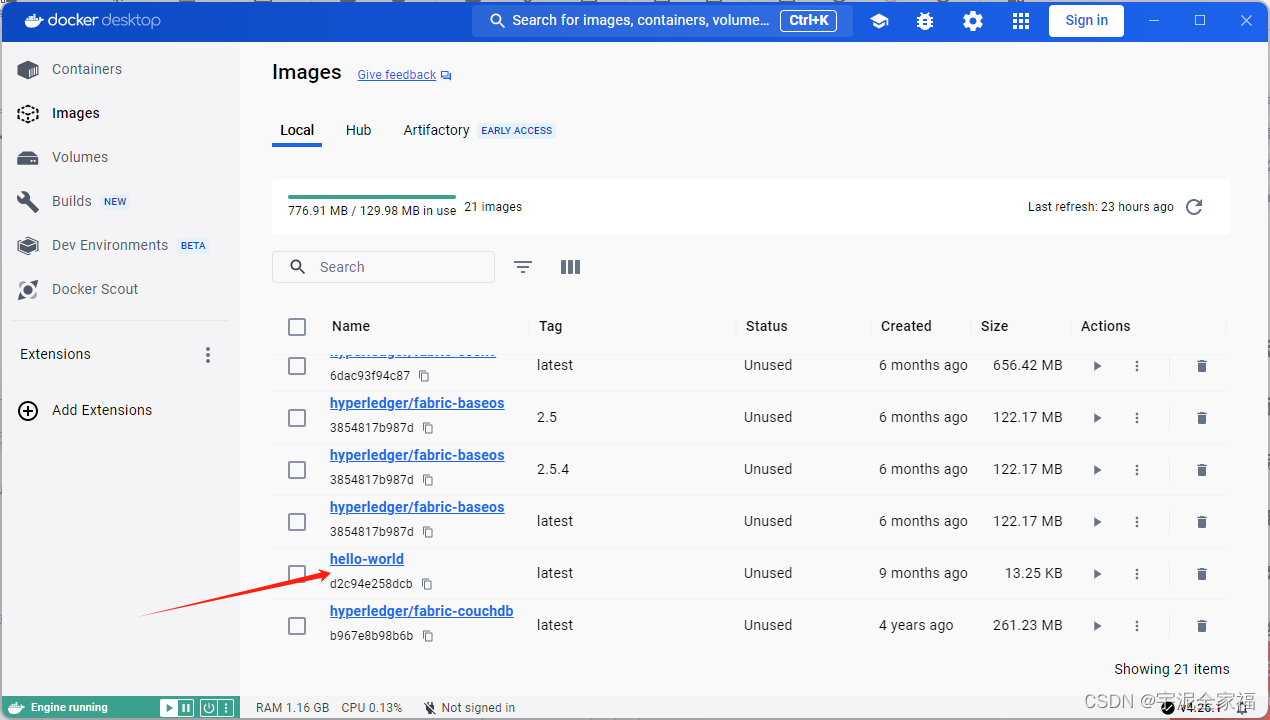Delete the hello-world image (trash icon)
This screenshot has height=720, width=1270.
tap(1201, 573)
